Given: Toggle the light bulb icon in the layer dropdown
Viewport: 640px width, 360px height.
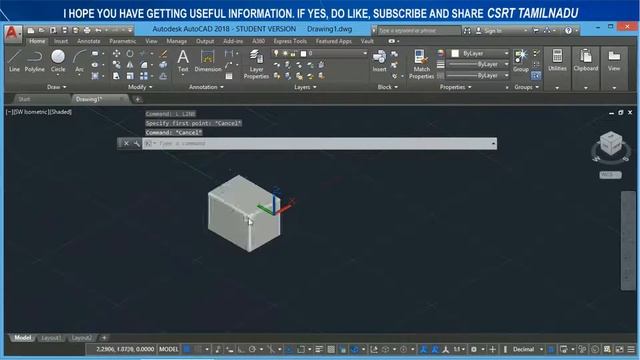Looking at the screenshot, I should pyautogui.click(x=276, y=53).
